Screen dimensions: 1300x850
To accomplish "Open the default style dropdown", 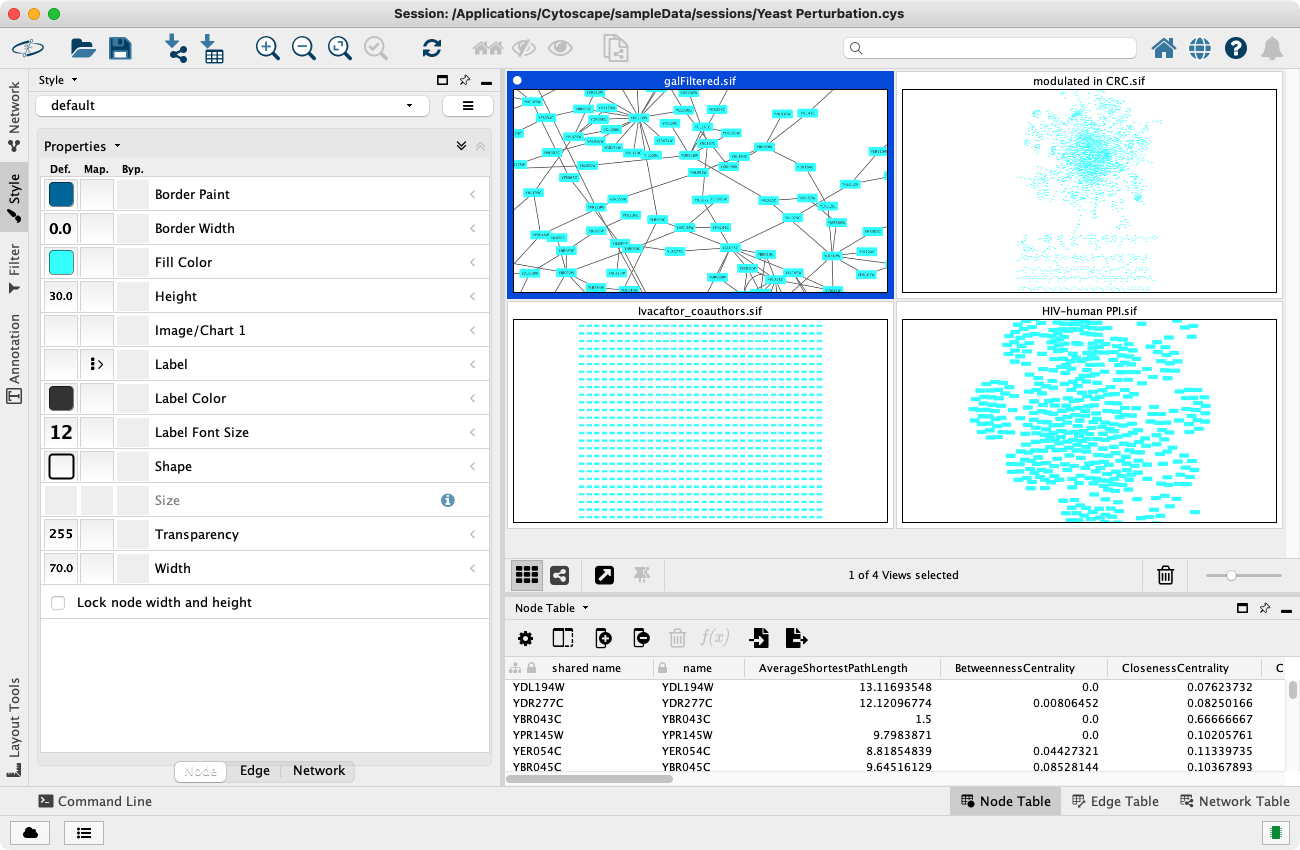I will click(232, 106).
